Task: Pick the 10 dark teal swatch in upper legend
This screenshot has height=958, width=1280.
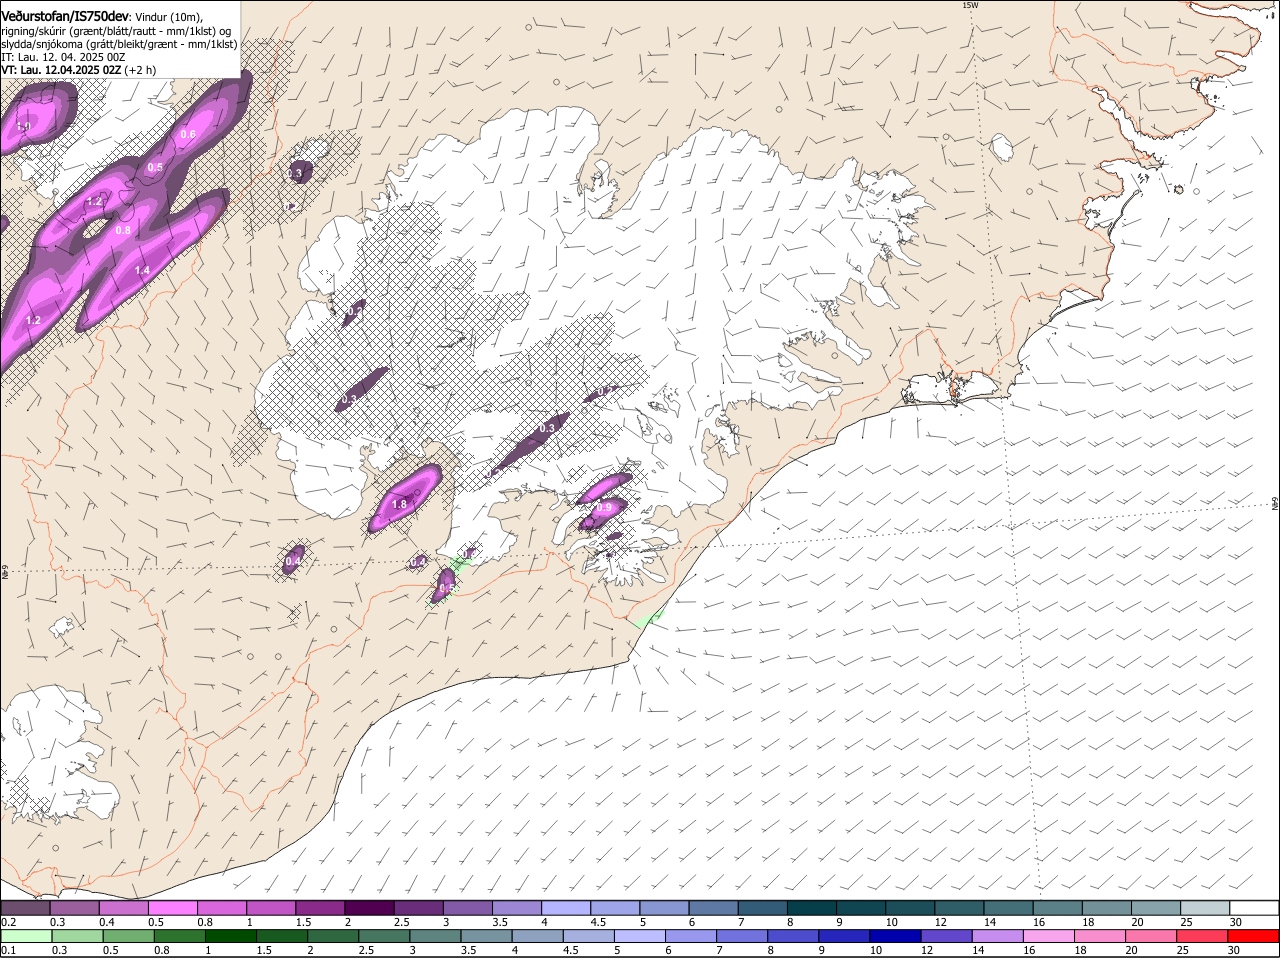Action: coord(910,908)
